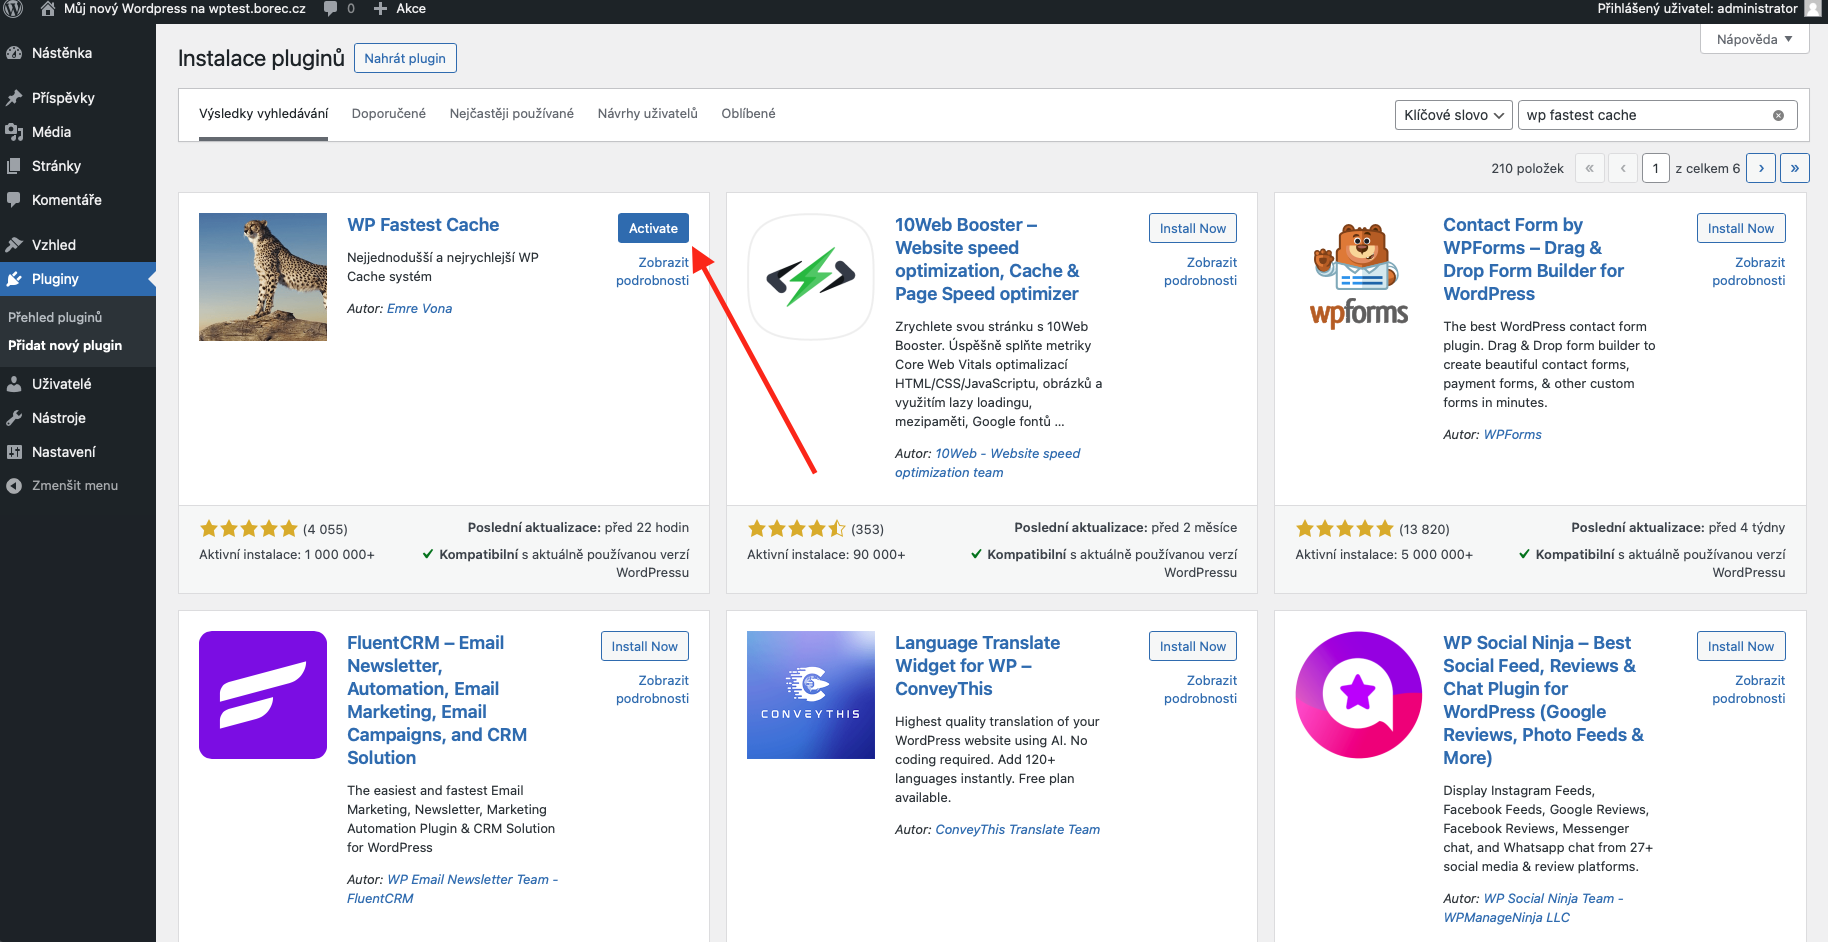This screenshot has width=1828, height=942.
Task: View details of WP Fastest Cache
Action: point(653,271)
